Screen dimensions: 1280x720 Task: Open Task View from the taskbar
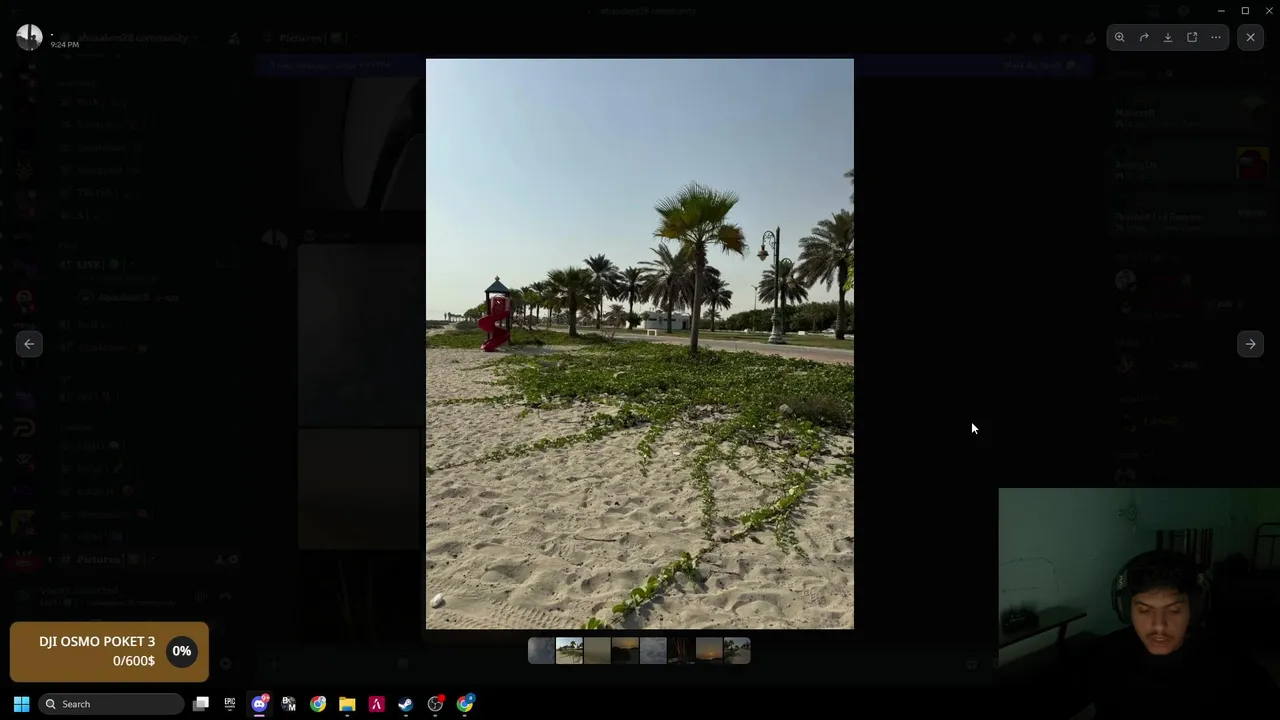(201, 704)
